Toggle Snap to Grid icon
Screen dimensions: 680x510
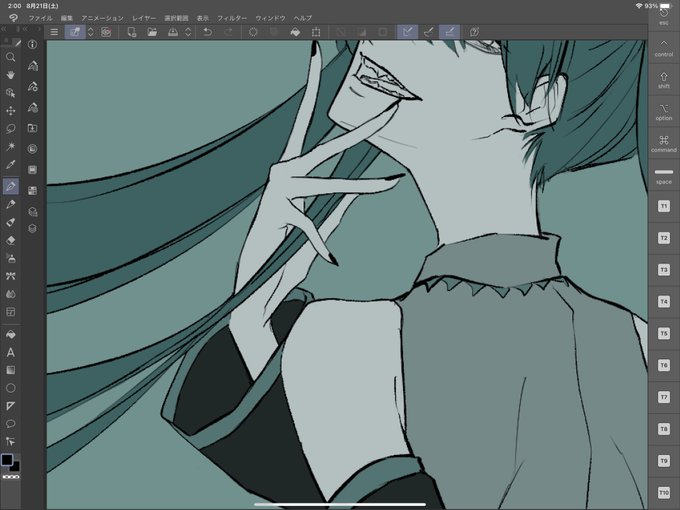pyautogui.click(x=450, y=32)
